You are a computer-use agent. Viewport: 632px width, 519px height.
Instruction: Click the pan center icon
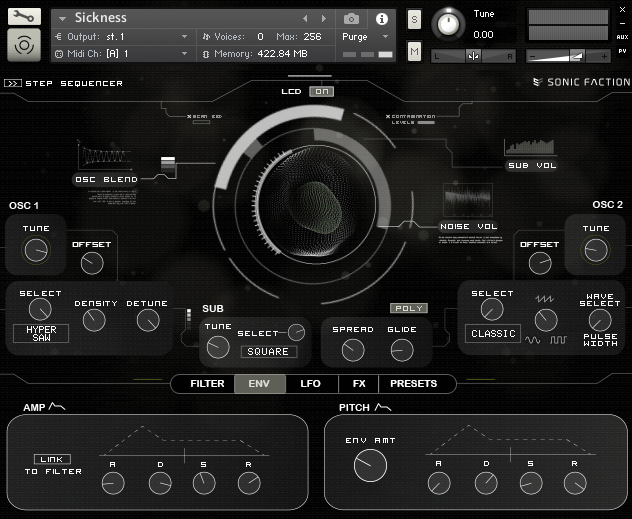(x=473, y=56)
